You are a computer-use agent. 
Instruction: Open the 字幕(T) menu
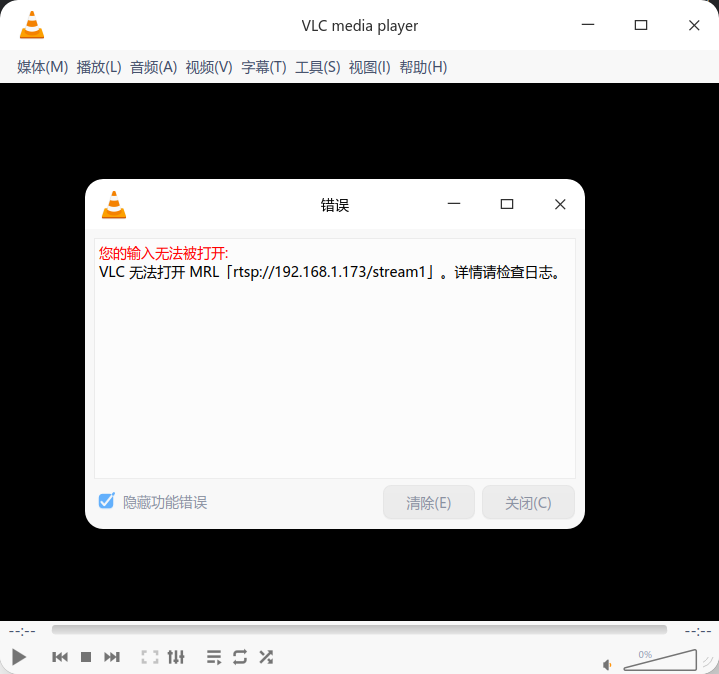pyautogui.click(x=264, y=67)
